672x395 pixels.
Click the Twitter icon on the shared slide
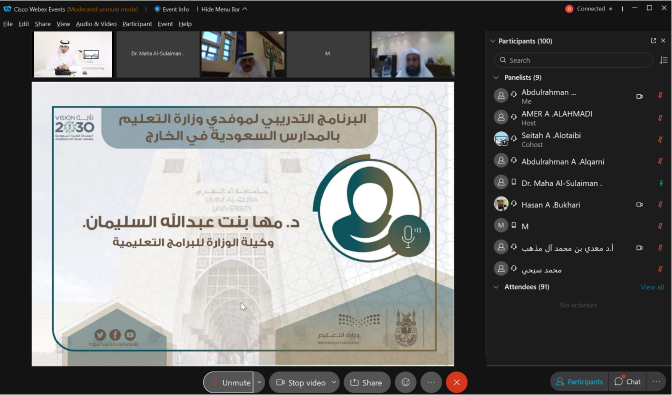pos(100,335)
